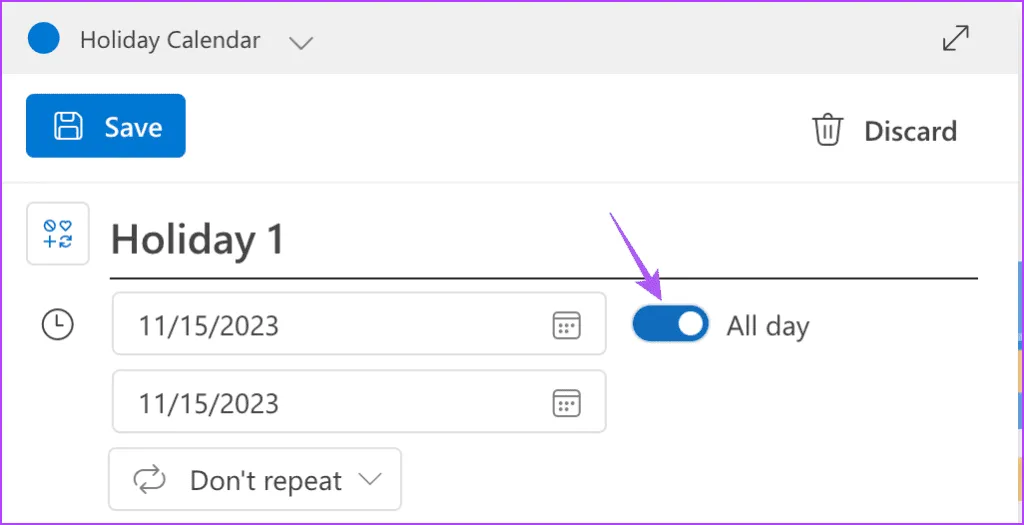Click the start date text field
1024x525 pixels.
click(x=330, y=325)
